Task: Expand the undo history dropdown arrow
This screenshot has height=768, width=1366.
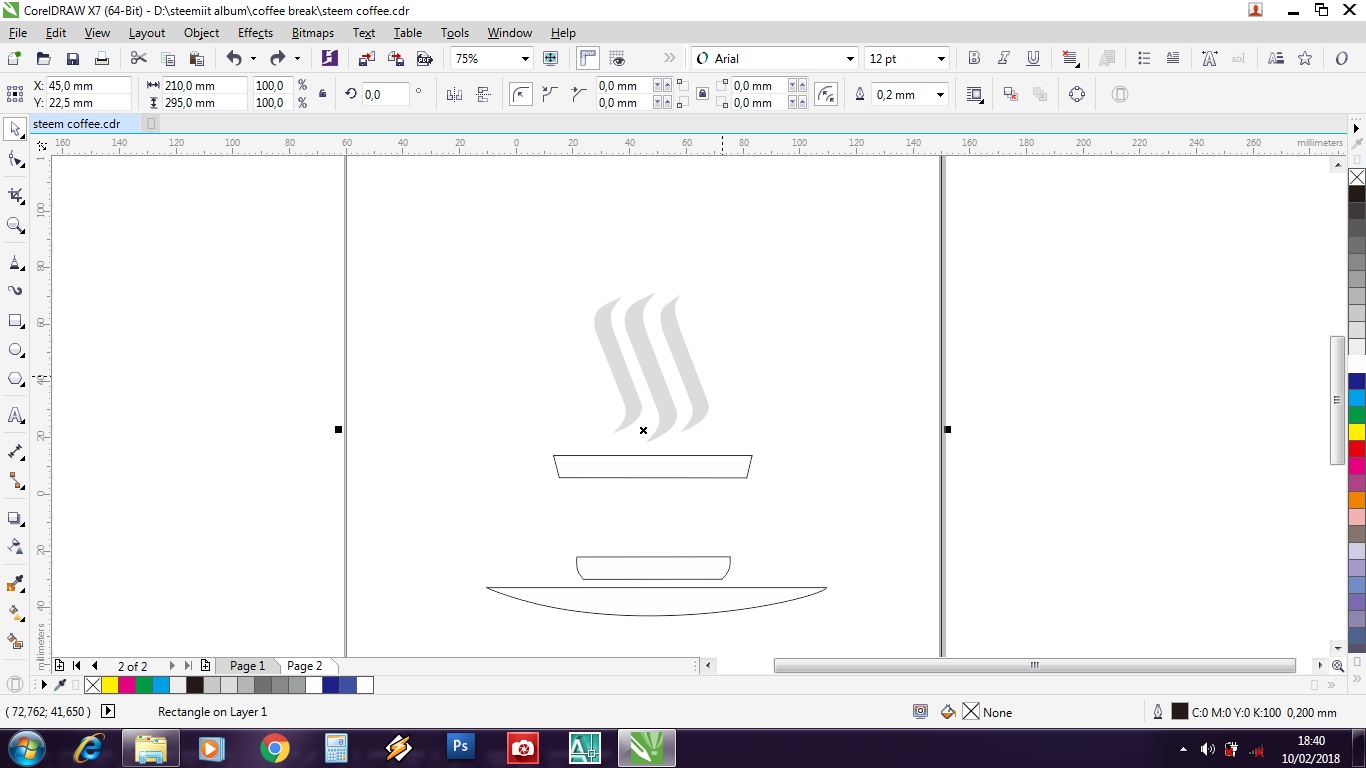Action: click(x=252, y=59)
